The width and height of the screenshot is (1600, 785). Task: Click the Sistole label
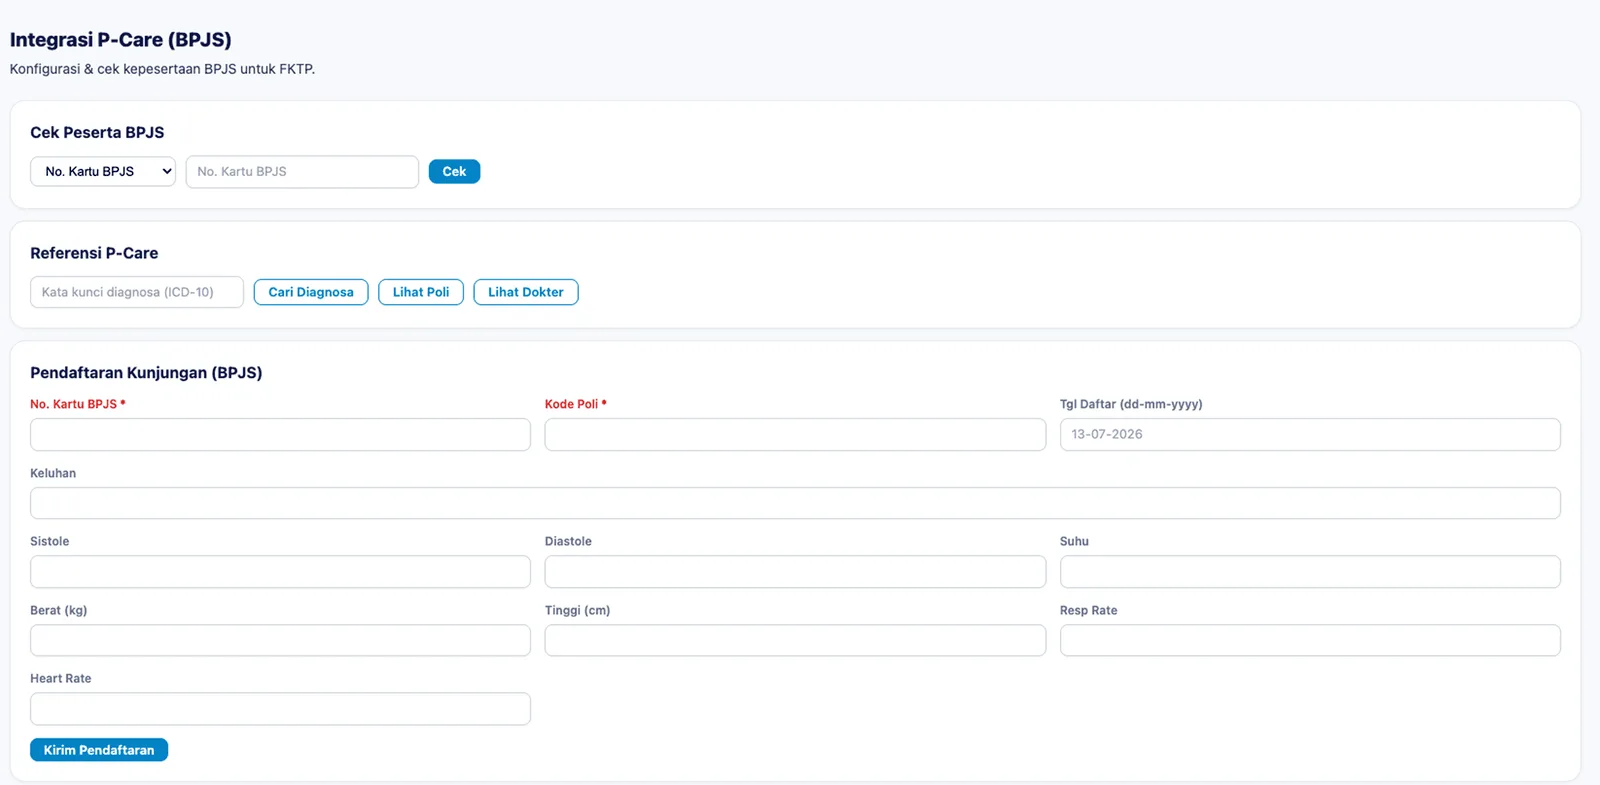pos(50,541)
